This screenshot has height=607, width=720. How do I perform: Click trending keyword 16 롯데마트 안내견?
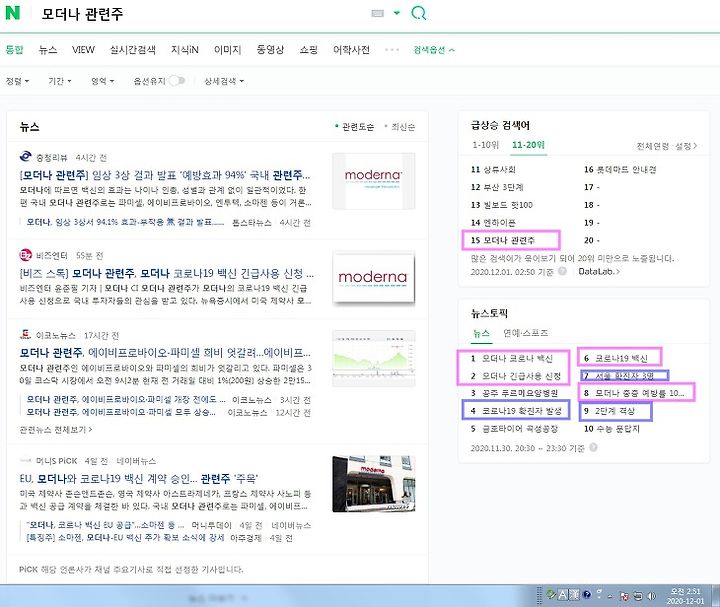pyautogui.click(x=620, y=169)
